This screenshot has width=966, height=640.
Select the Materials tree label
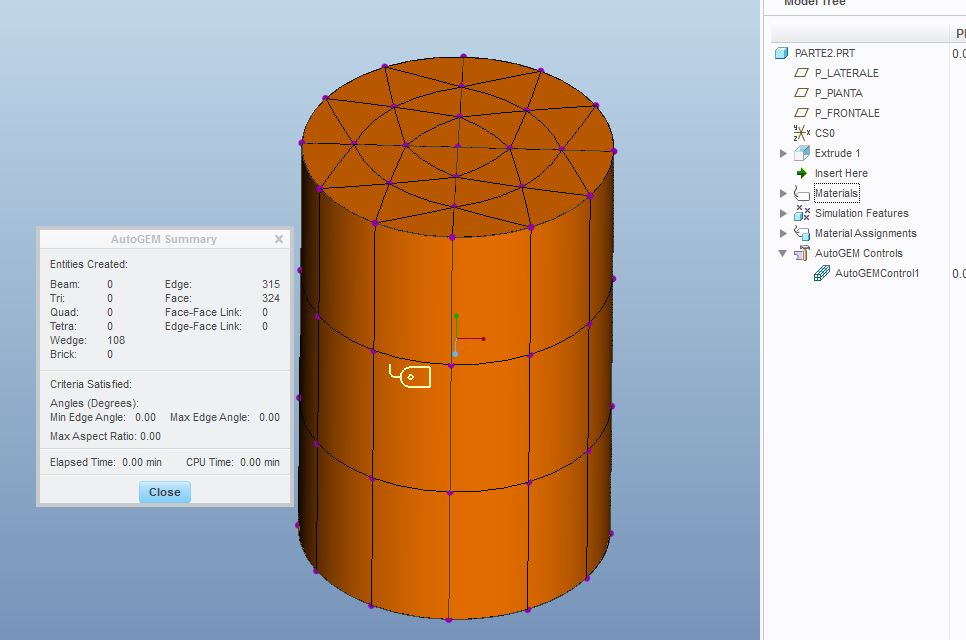click(x=836, y=193)
